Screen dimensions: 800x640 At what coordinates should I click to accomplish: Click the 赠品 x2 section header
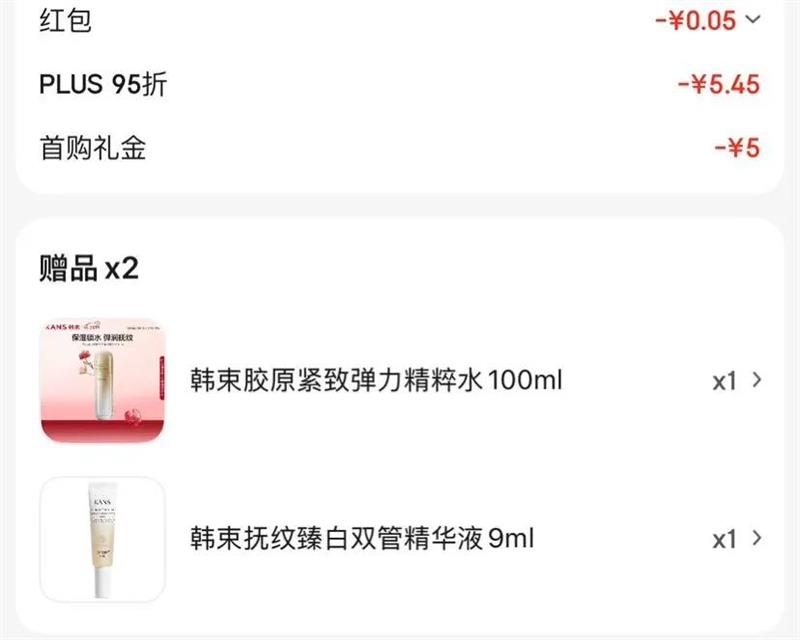coord(89,268)
